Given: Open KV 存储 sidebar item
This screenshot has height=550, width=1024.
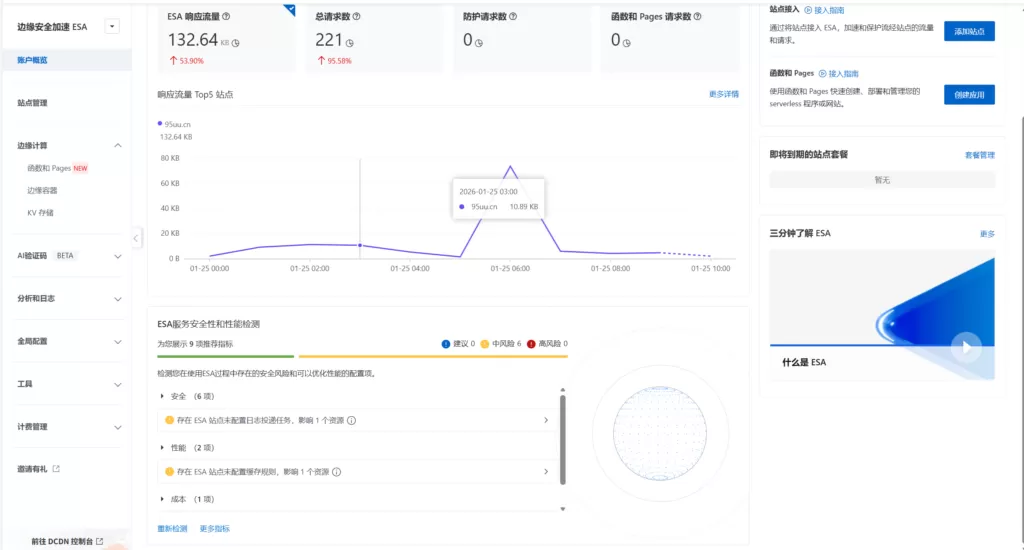Looking at the screenshot, I should pyautogui.click(x=40, y=213).
